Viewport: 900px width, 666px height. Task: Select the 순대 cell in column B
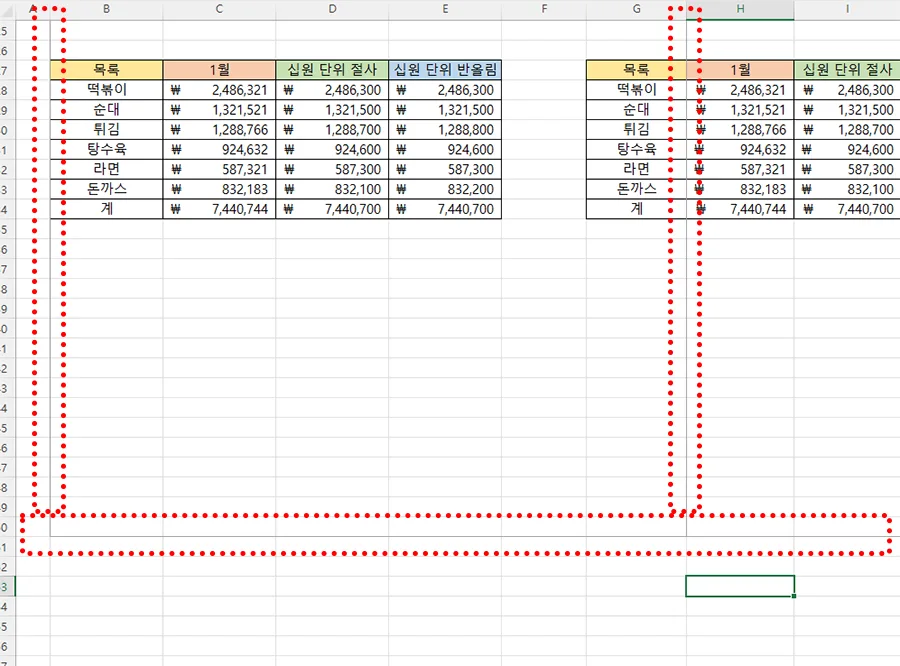tap(106, 110)
